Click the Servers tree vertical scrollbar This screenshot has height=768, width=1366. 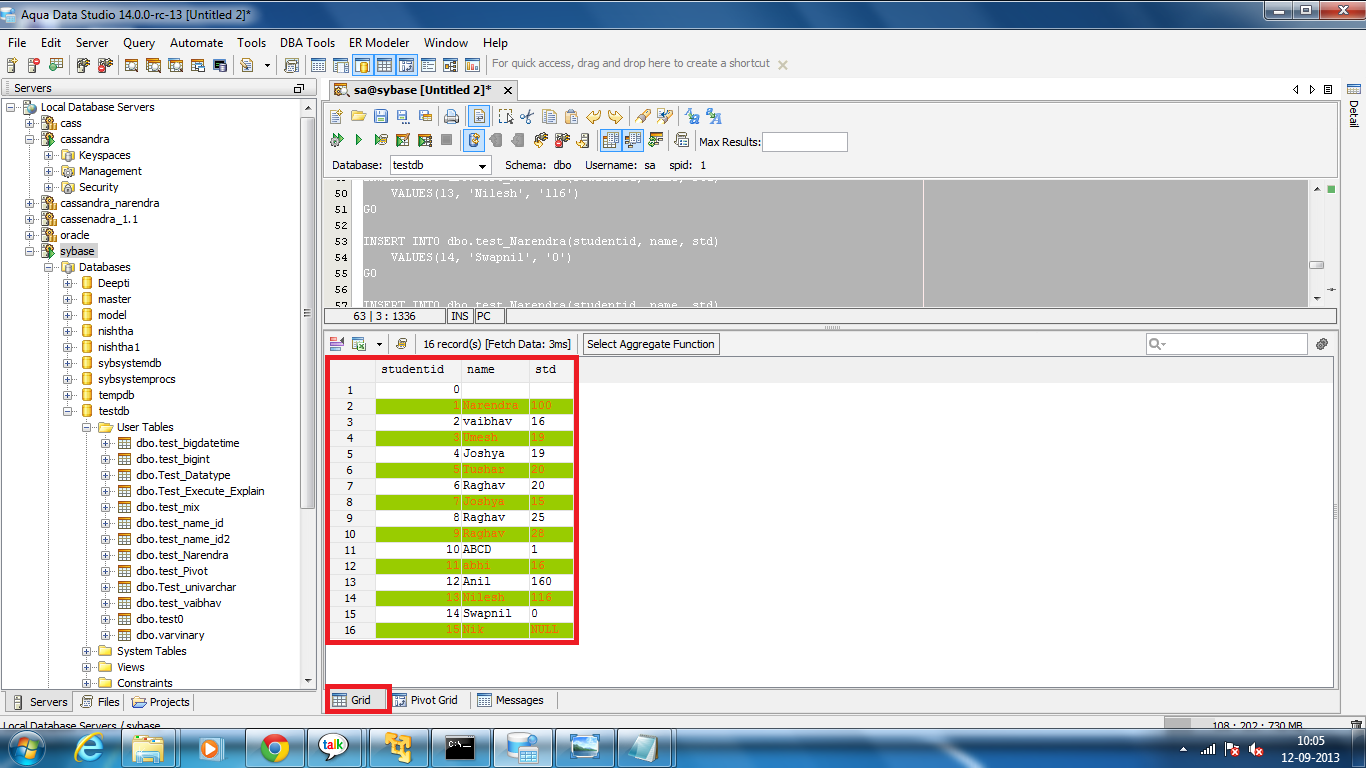click(x=308, y=313)
